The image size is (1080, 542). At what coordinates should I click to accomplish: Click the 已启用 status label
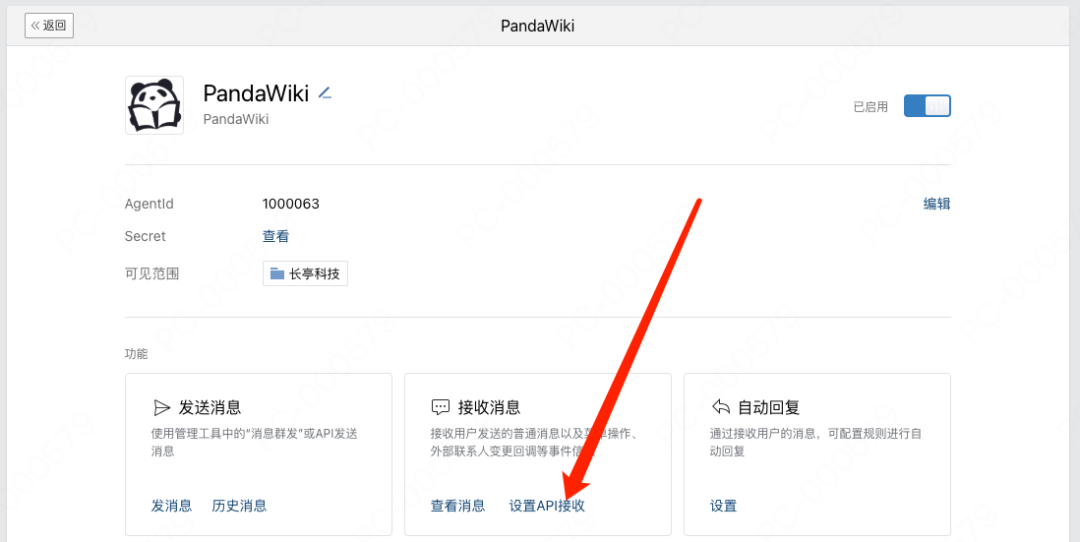click(x=871, y=107)
